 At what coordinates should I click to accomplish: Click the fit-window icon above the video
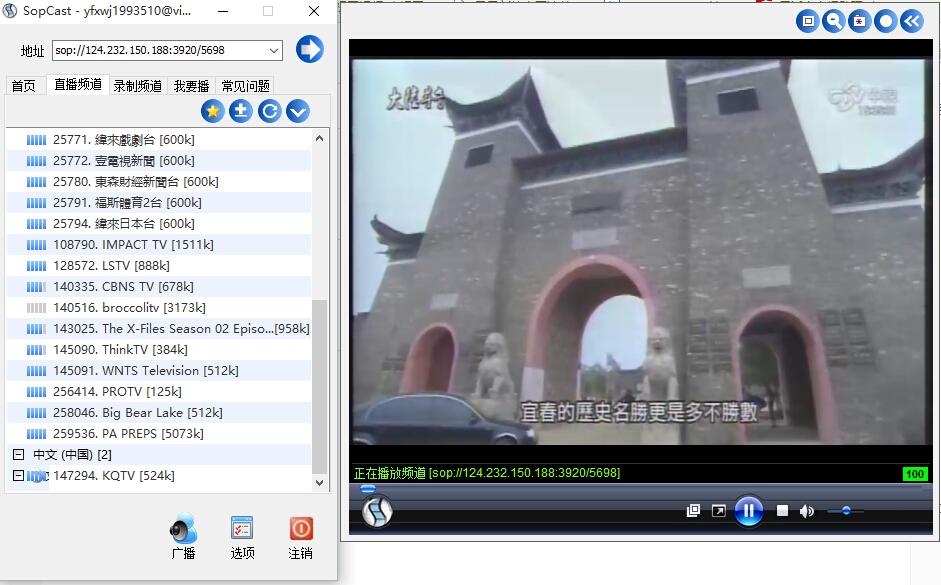point(808,22)
